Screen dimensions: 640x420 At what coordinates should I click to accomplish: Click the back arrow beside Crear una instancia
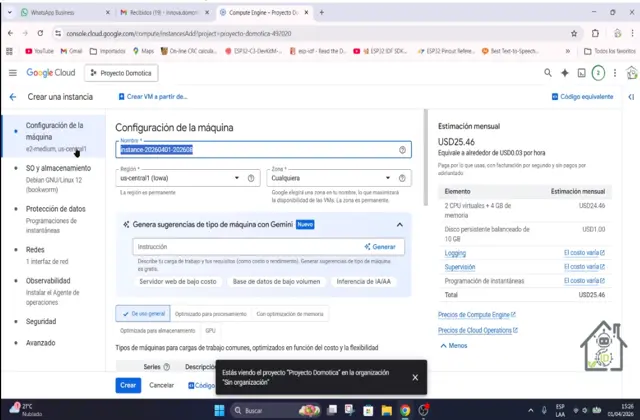coord(12,97)
